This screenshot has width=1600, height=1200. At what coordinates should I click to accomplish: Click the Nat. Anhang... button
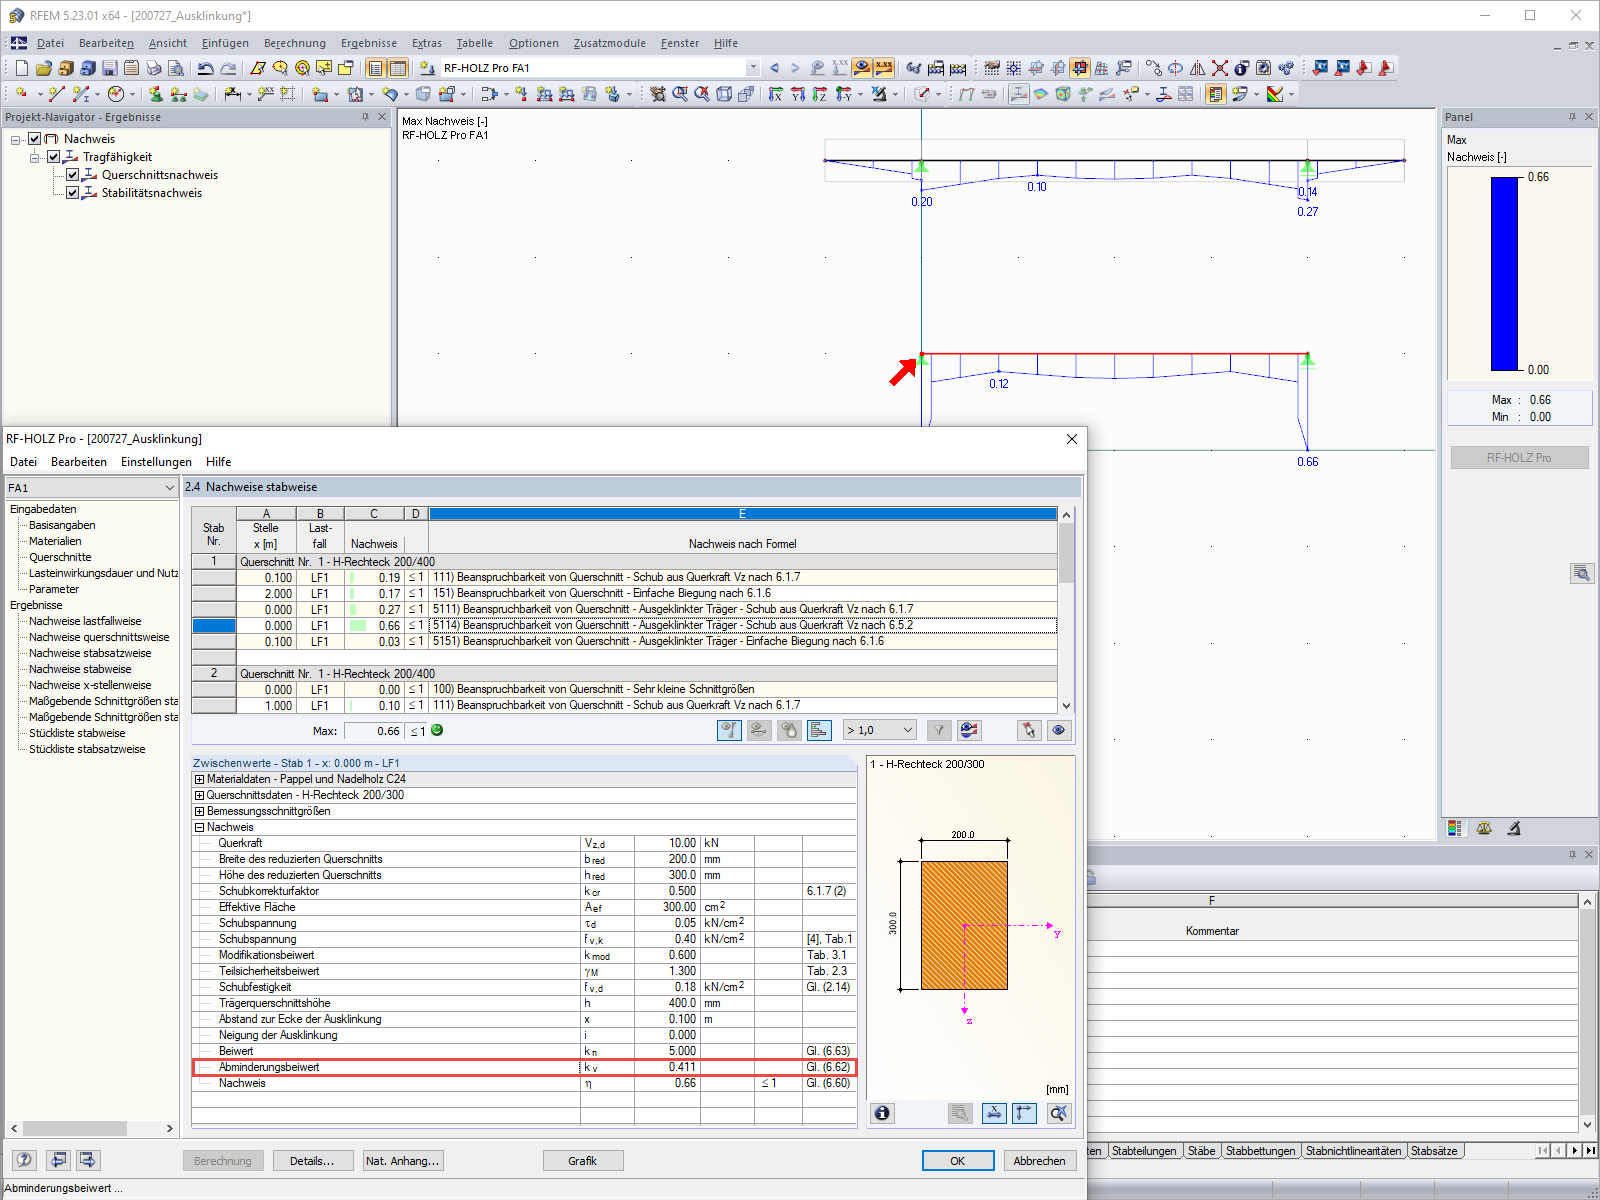point(402,1161)
